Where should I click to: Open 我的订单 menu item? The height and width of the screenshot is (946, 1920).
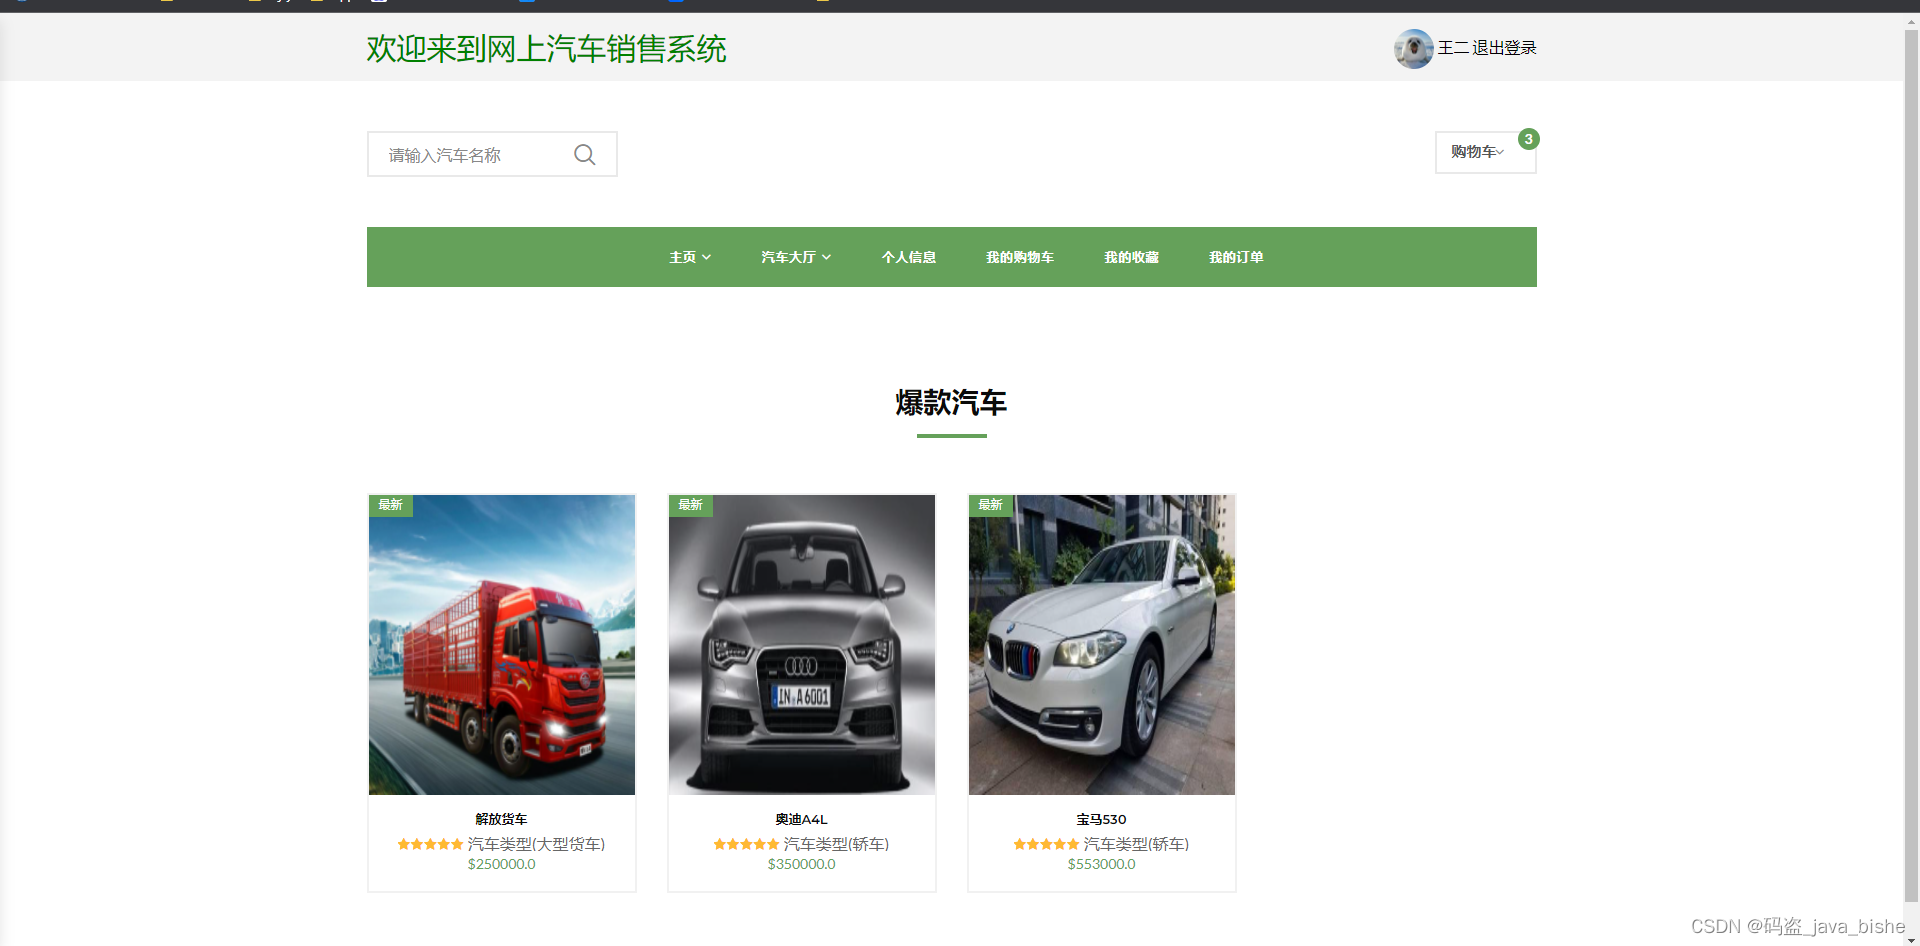click(1236, 257)
